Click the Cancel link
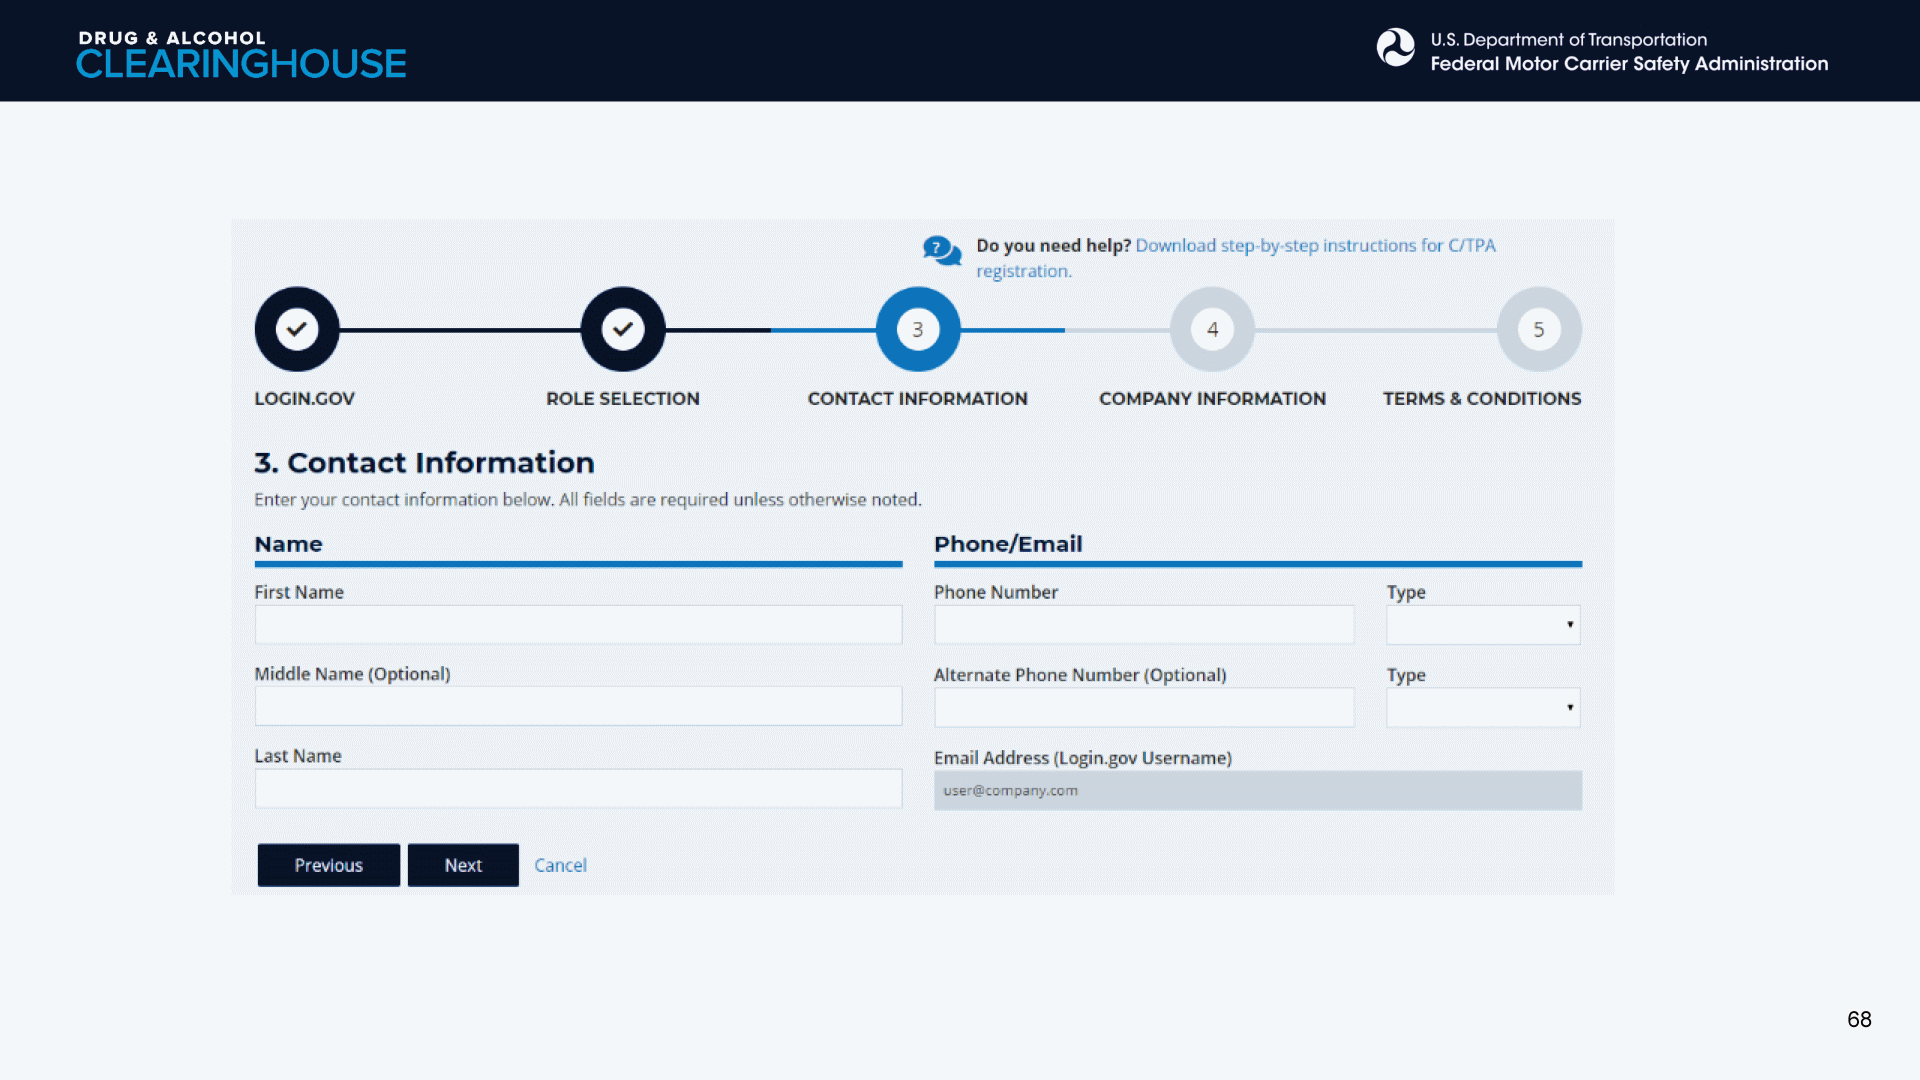 [560, 865]
